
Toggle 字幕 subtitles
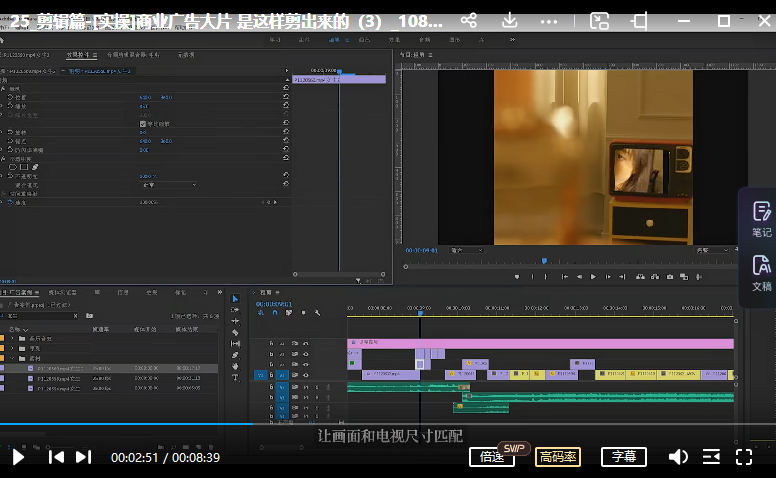623,457
